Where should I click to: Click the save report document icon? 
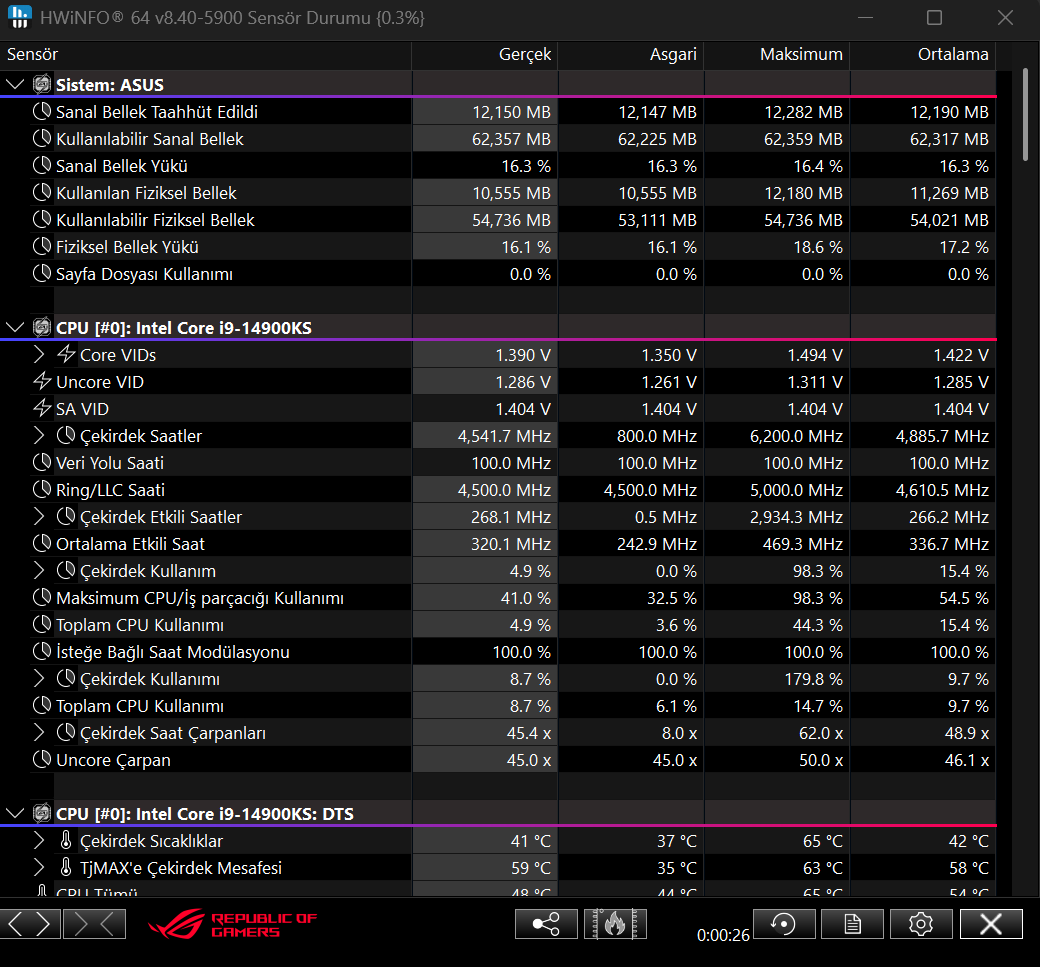(852, 924)
